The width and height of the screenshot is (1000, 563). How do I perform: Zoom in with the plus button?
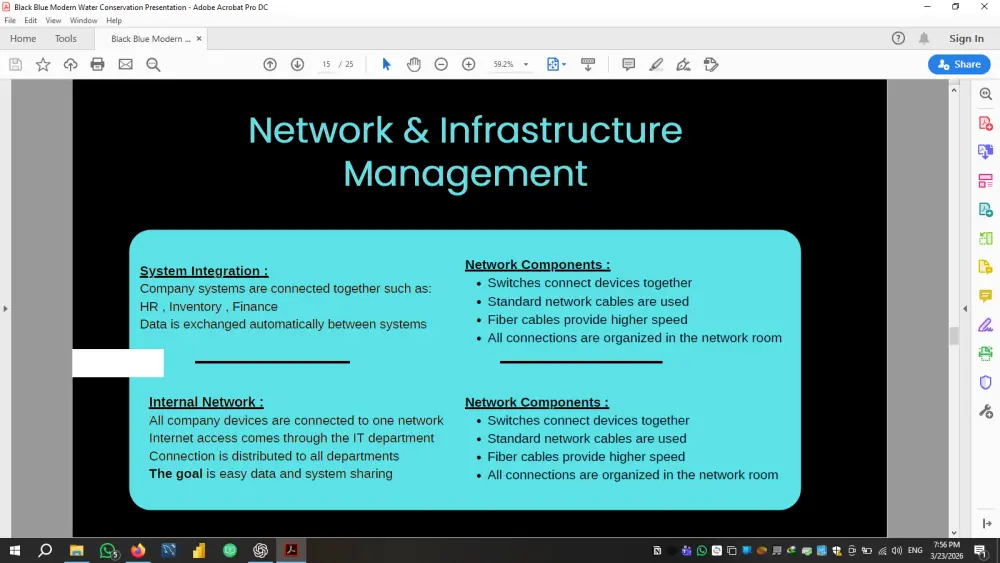click(469, 64)
